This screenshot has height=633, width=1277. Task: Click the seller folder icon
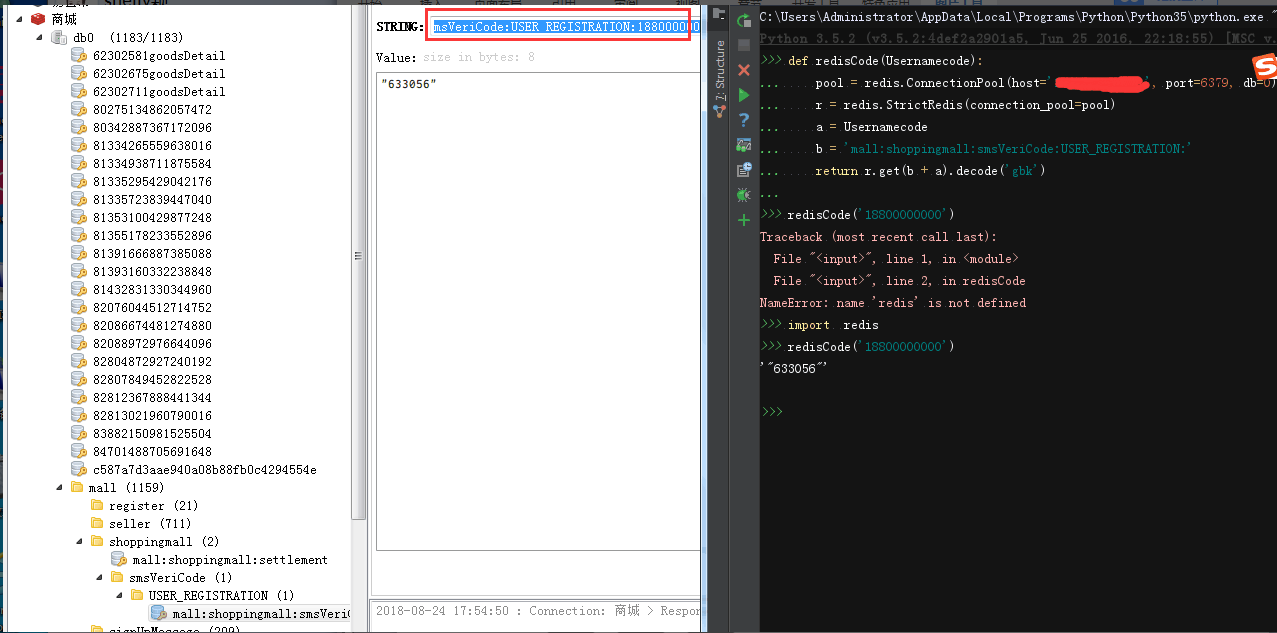tap(98, 524)
